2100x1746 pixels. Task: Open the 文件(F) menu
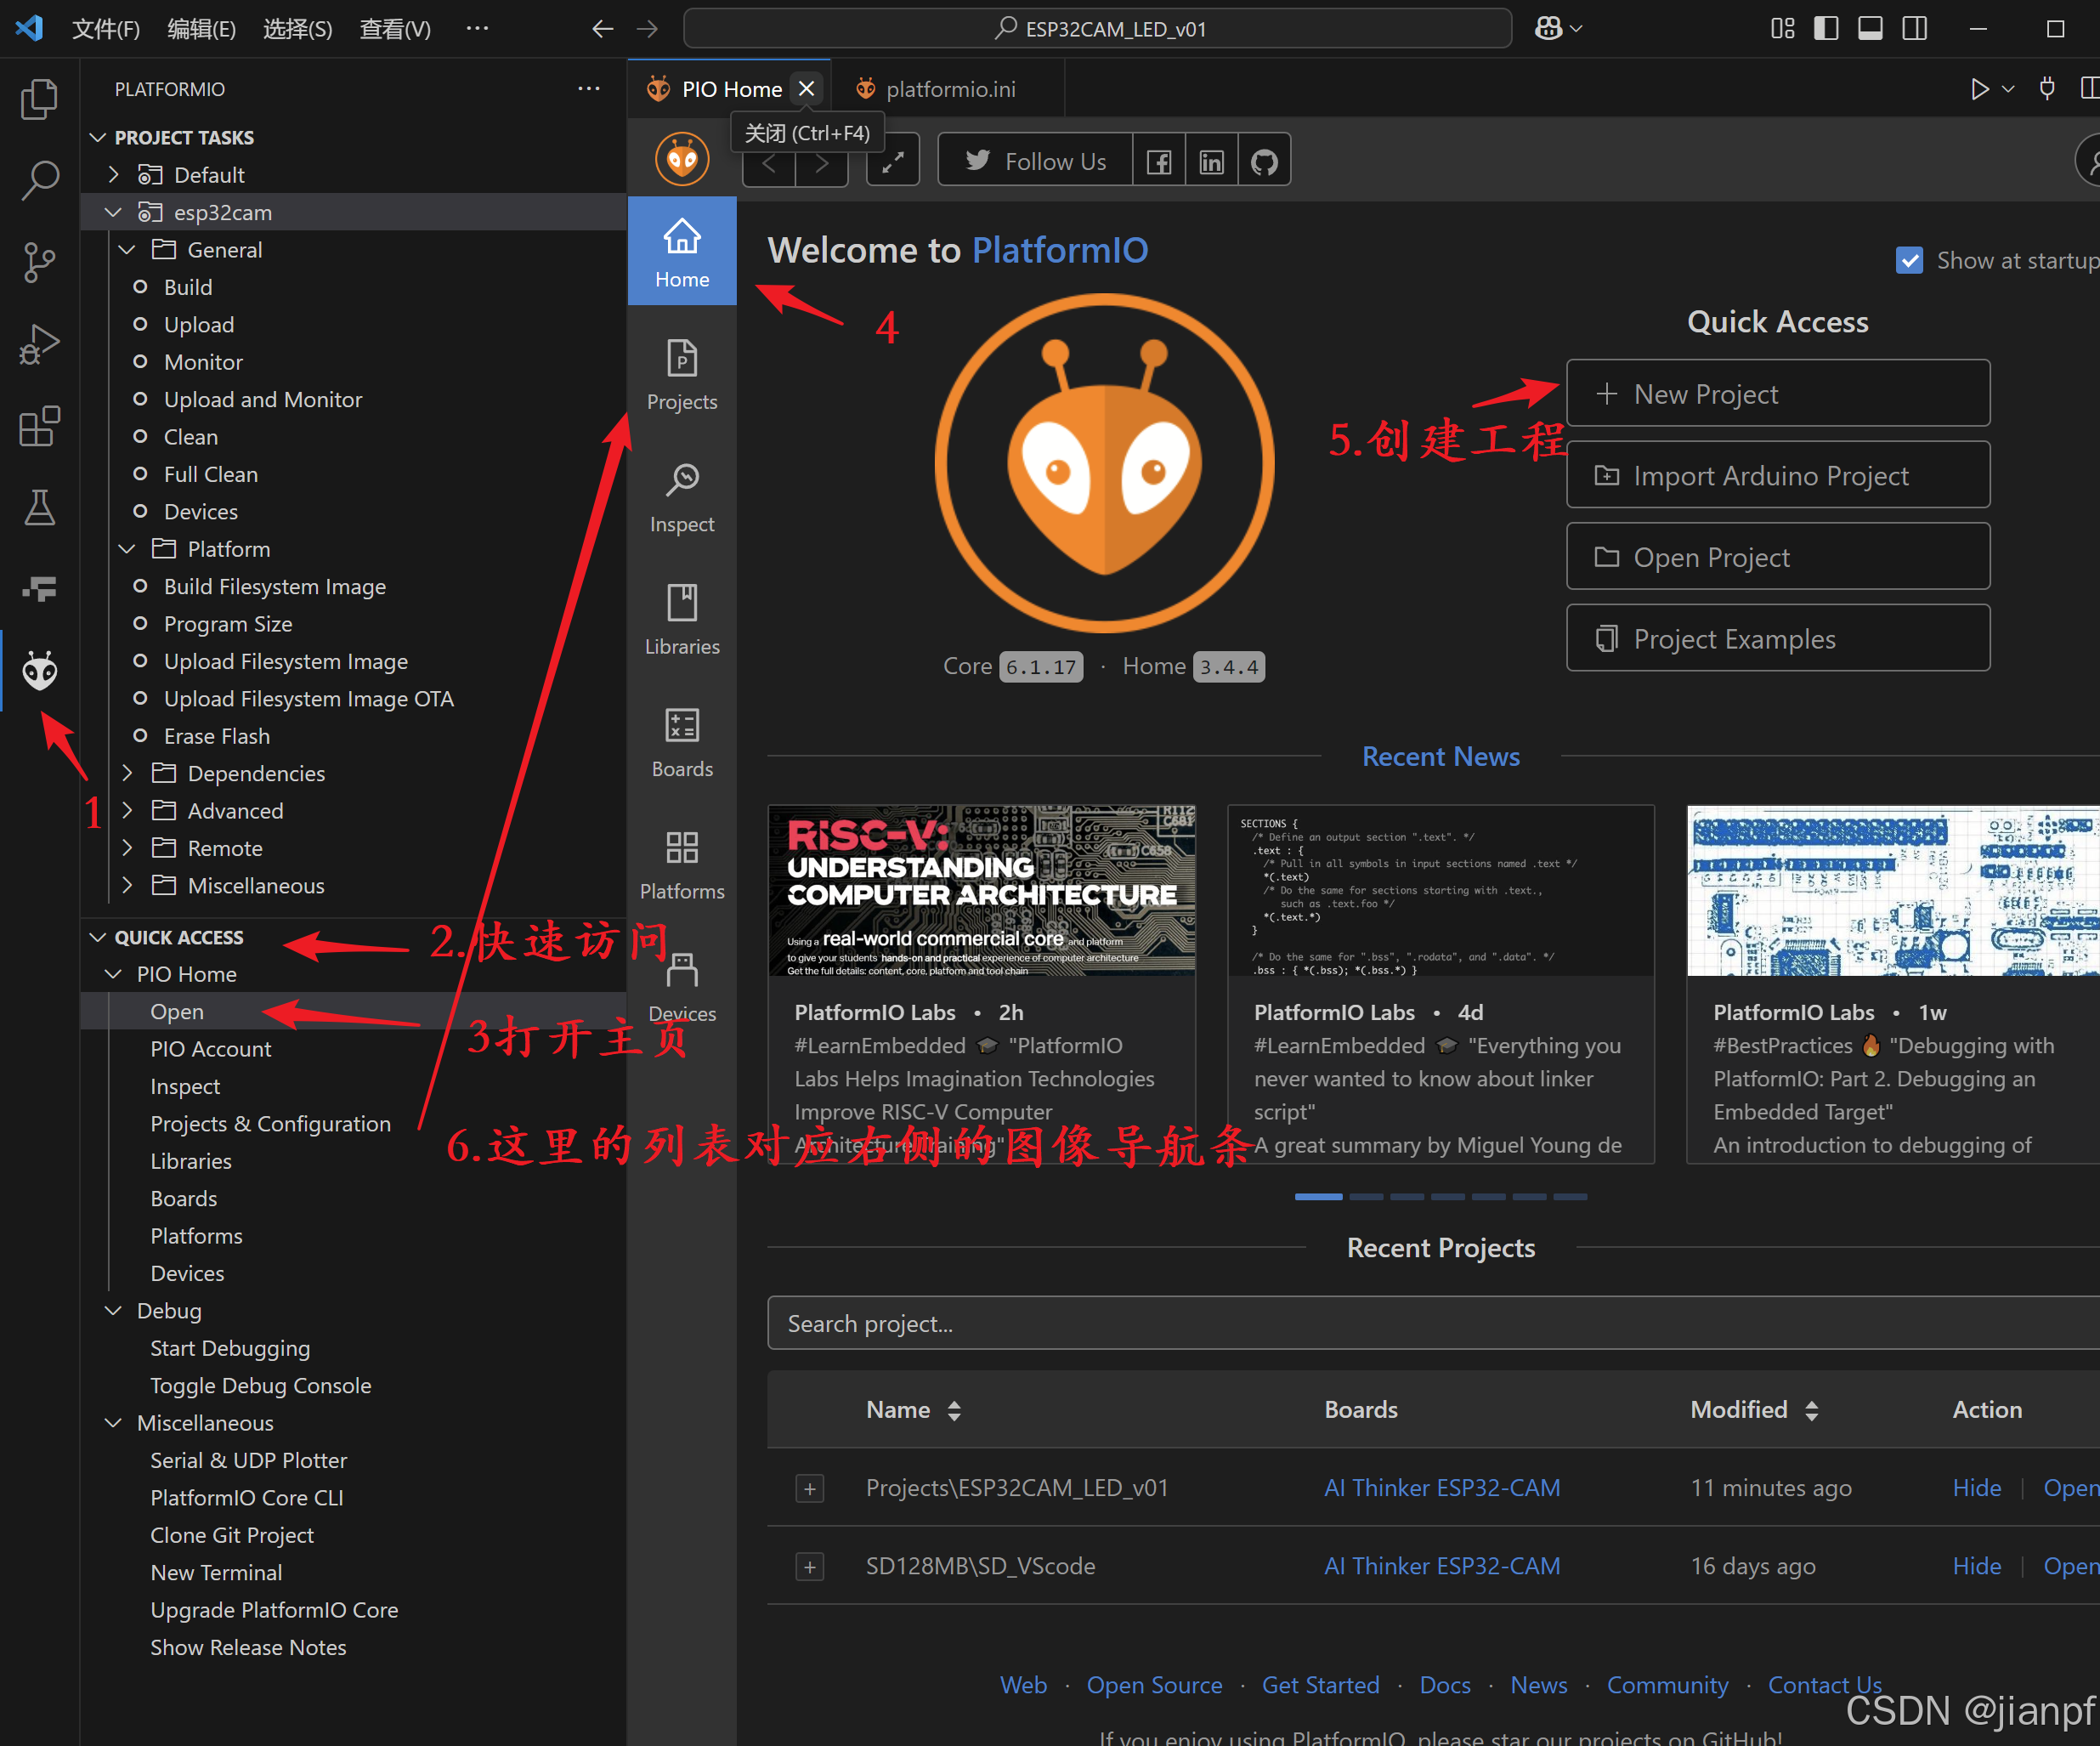[x=105, y=29]
